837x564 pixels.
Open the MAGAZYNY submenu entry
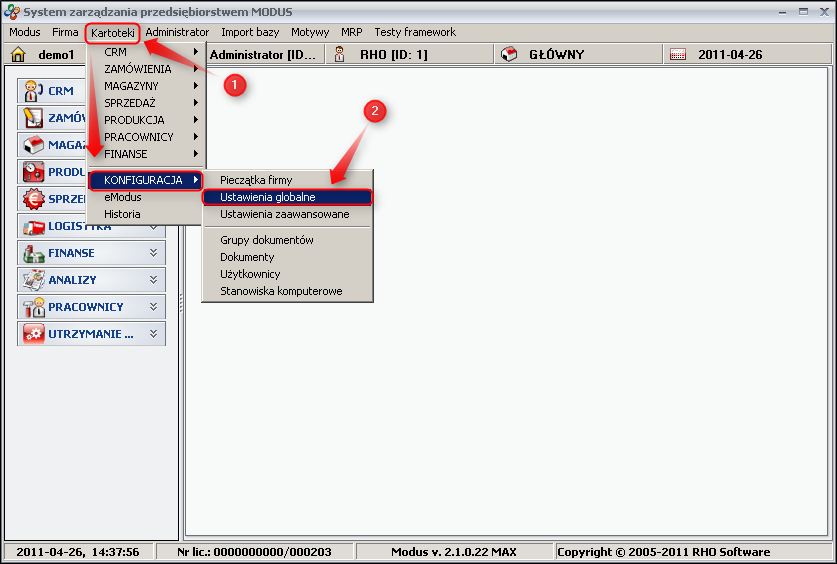click(147, 86)
